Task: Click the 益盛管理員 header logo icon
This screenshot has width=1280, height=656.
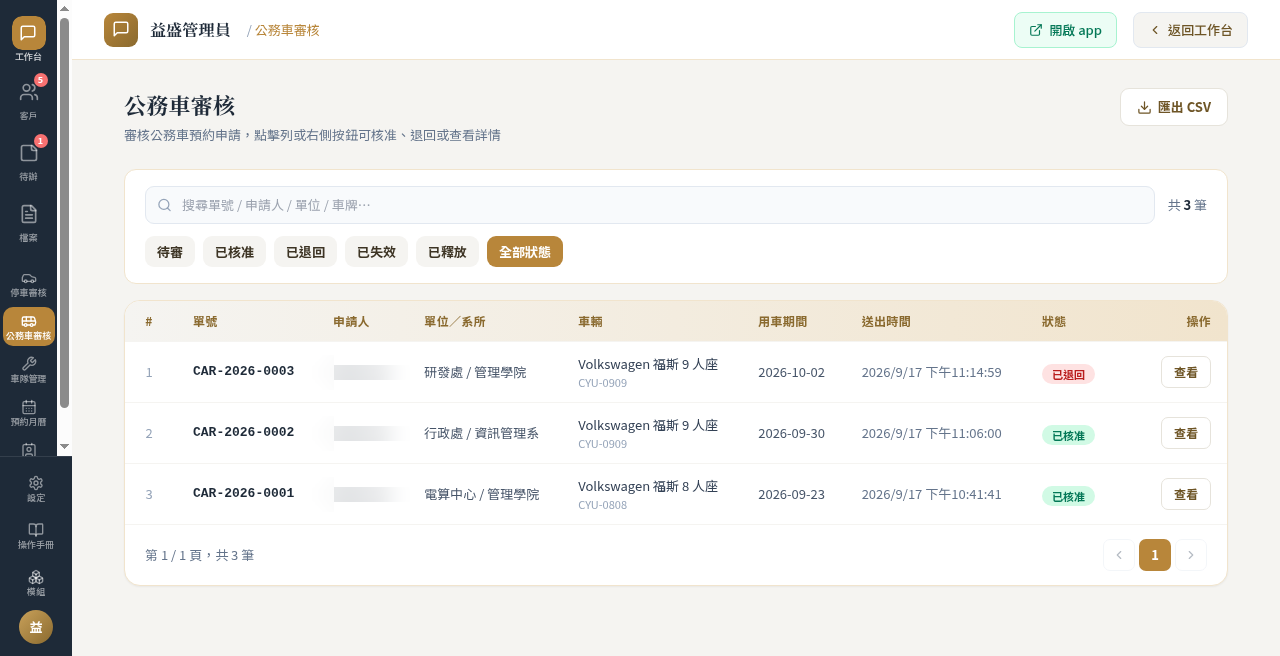Action: coord(121,30)
